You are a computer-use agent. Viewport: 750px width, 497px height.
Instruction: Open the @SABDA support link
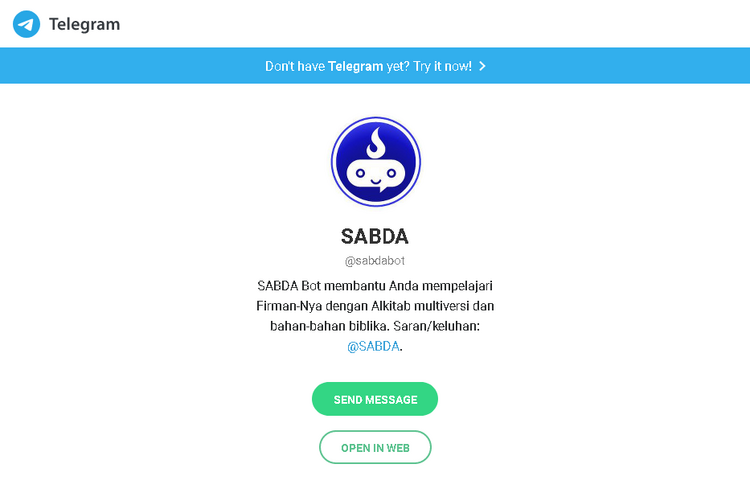(373, 346)
